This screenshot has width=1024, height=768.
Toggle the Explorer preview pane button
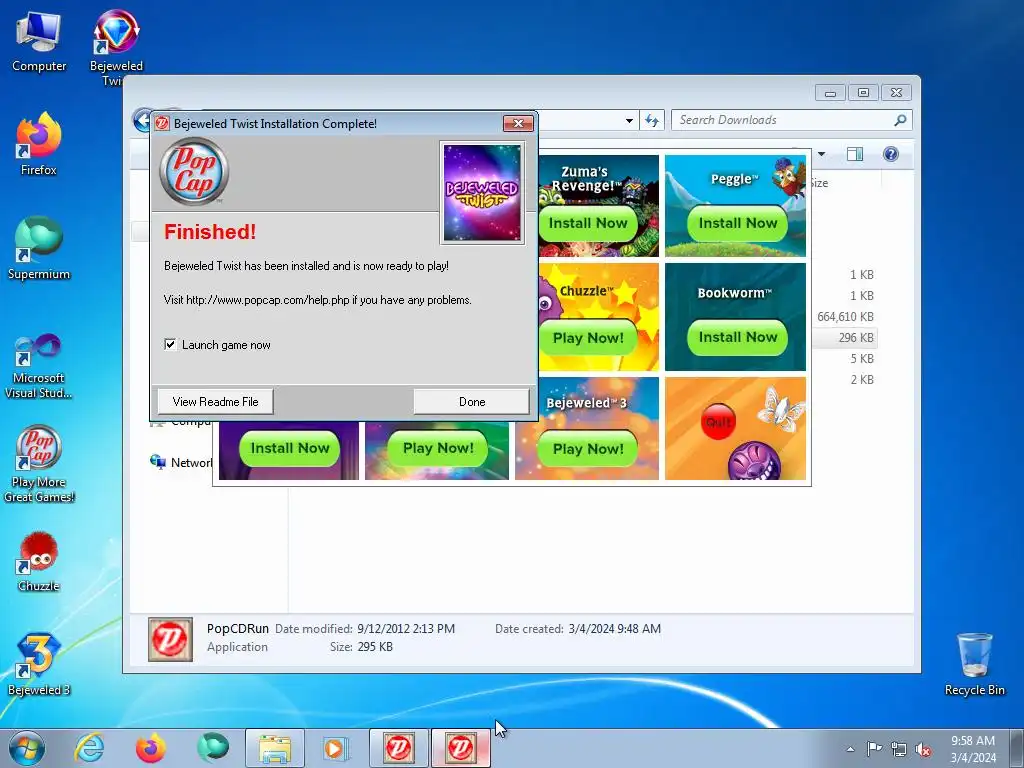(854, 154)
